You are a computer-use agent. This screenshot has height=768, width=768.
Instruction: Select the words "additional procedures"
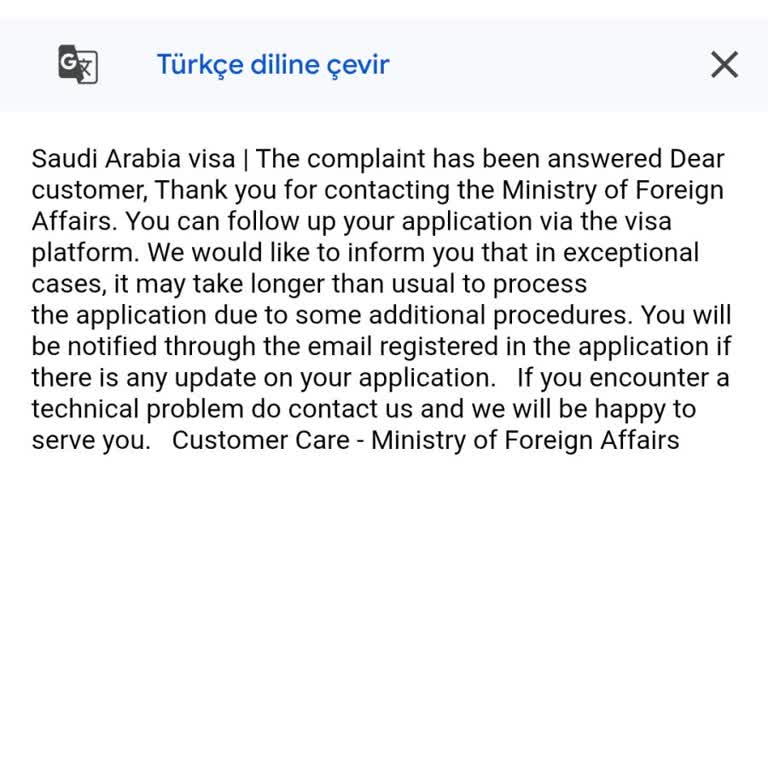(x=500, y=315)
